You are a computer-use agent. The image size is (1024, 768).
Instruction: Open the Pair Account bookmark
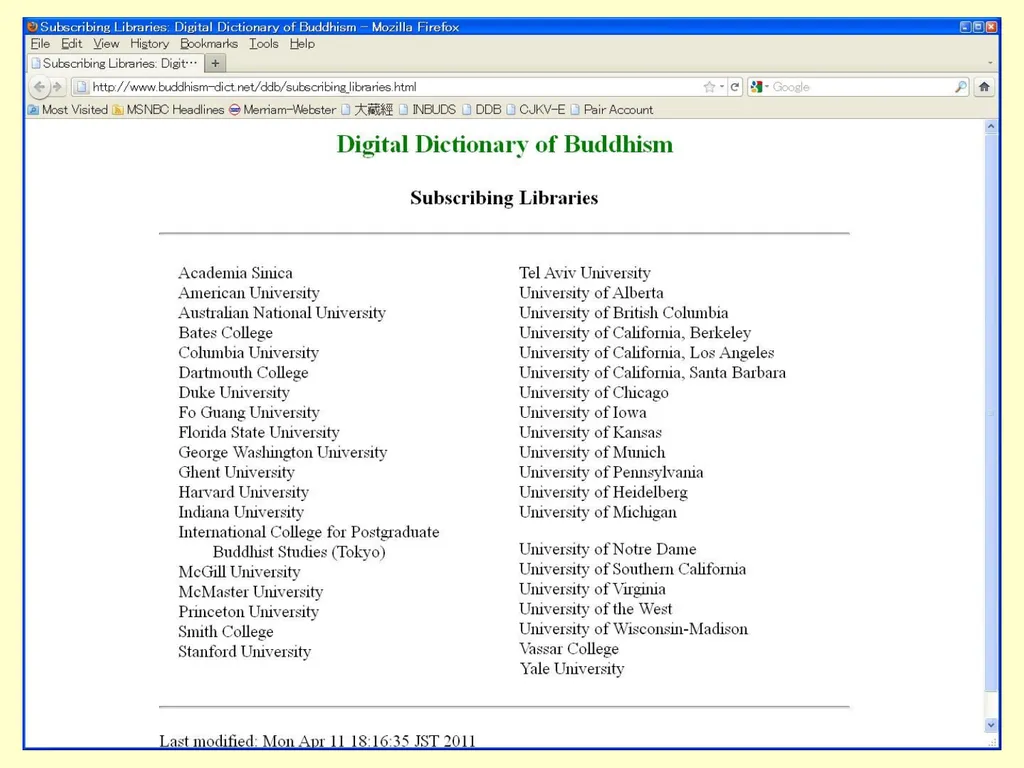click(612, 110)
